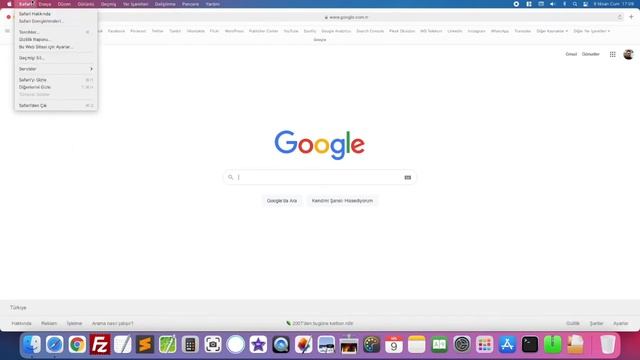The height and width of the screenshot is (360, 640).
Task: Launch FileZilla from the Dock
Action: 100,344
